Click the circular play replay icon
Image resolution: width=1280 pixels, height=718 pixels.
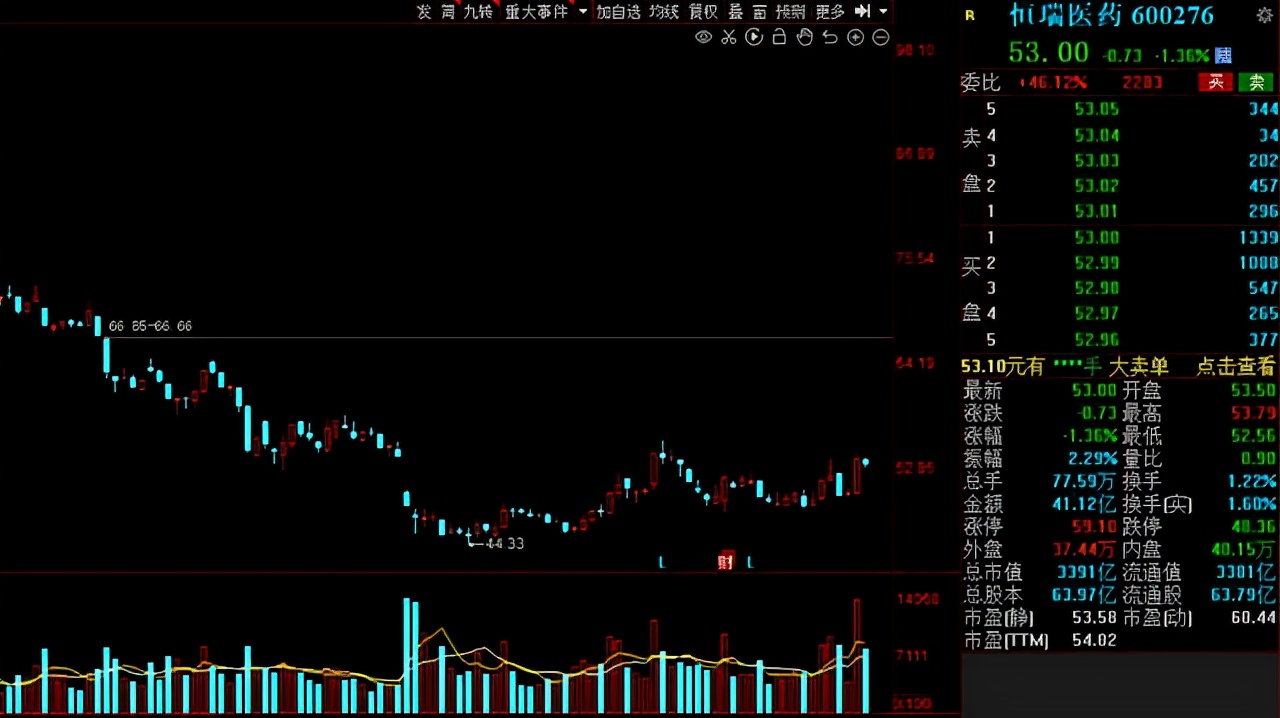click(x=754, y=37)
